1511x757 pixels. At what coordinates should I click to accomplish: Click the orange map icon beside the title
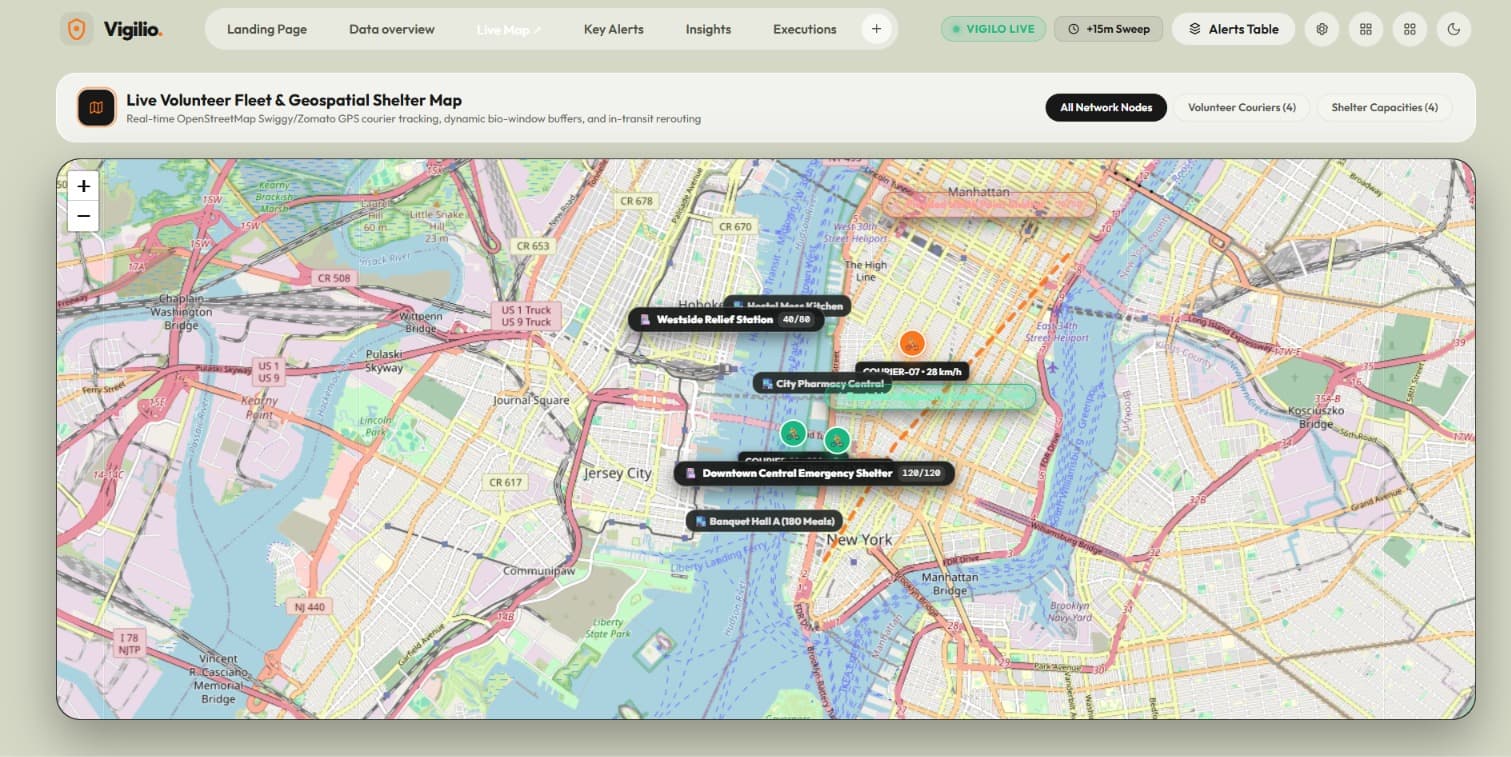coord(97,107)
